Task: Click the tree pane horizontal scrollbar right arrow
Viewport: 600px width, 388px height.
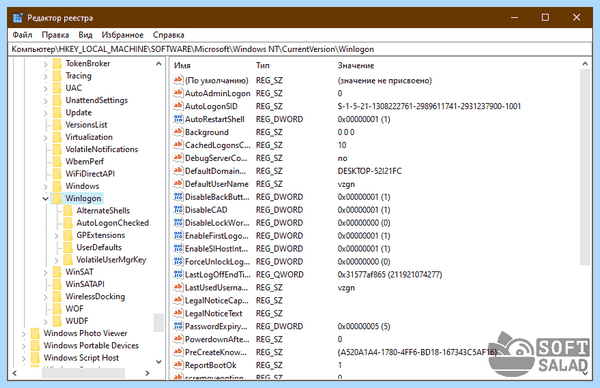Action: (x=147, y=373)
